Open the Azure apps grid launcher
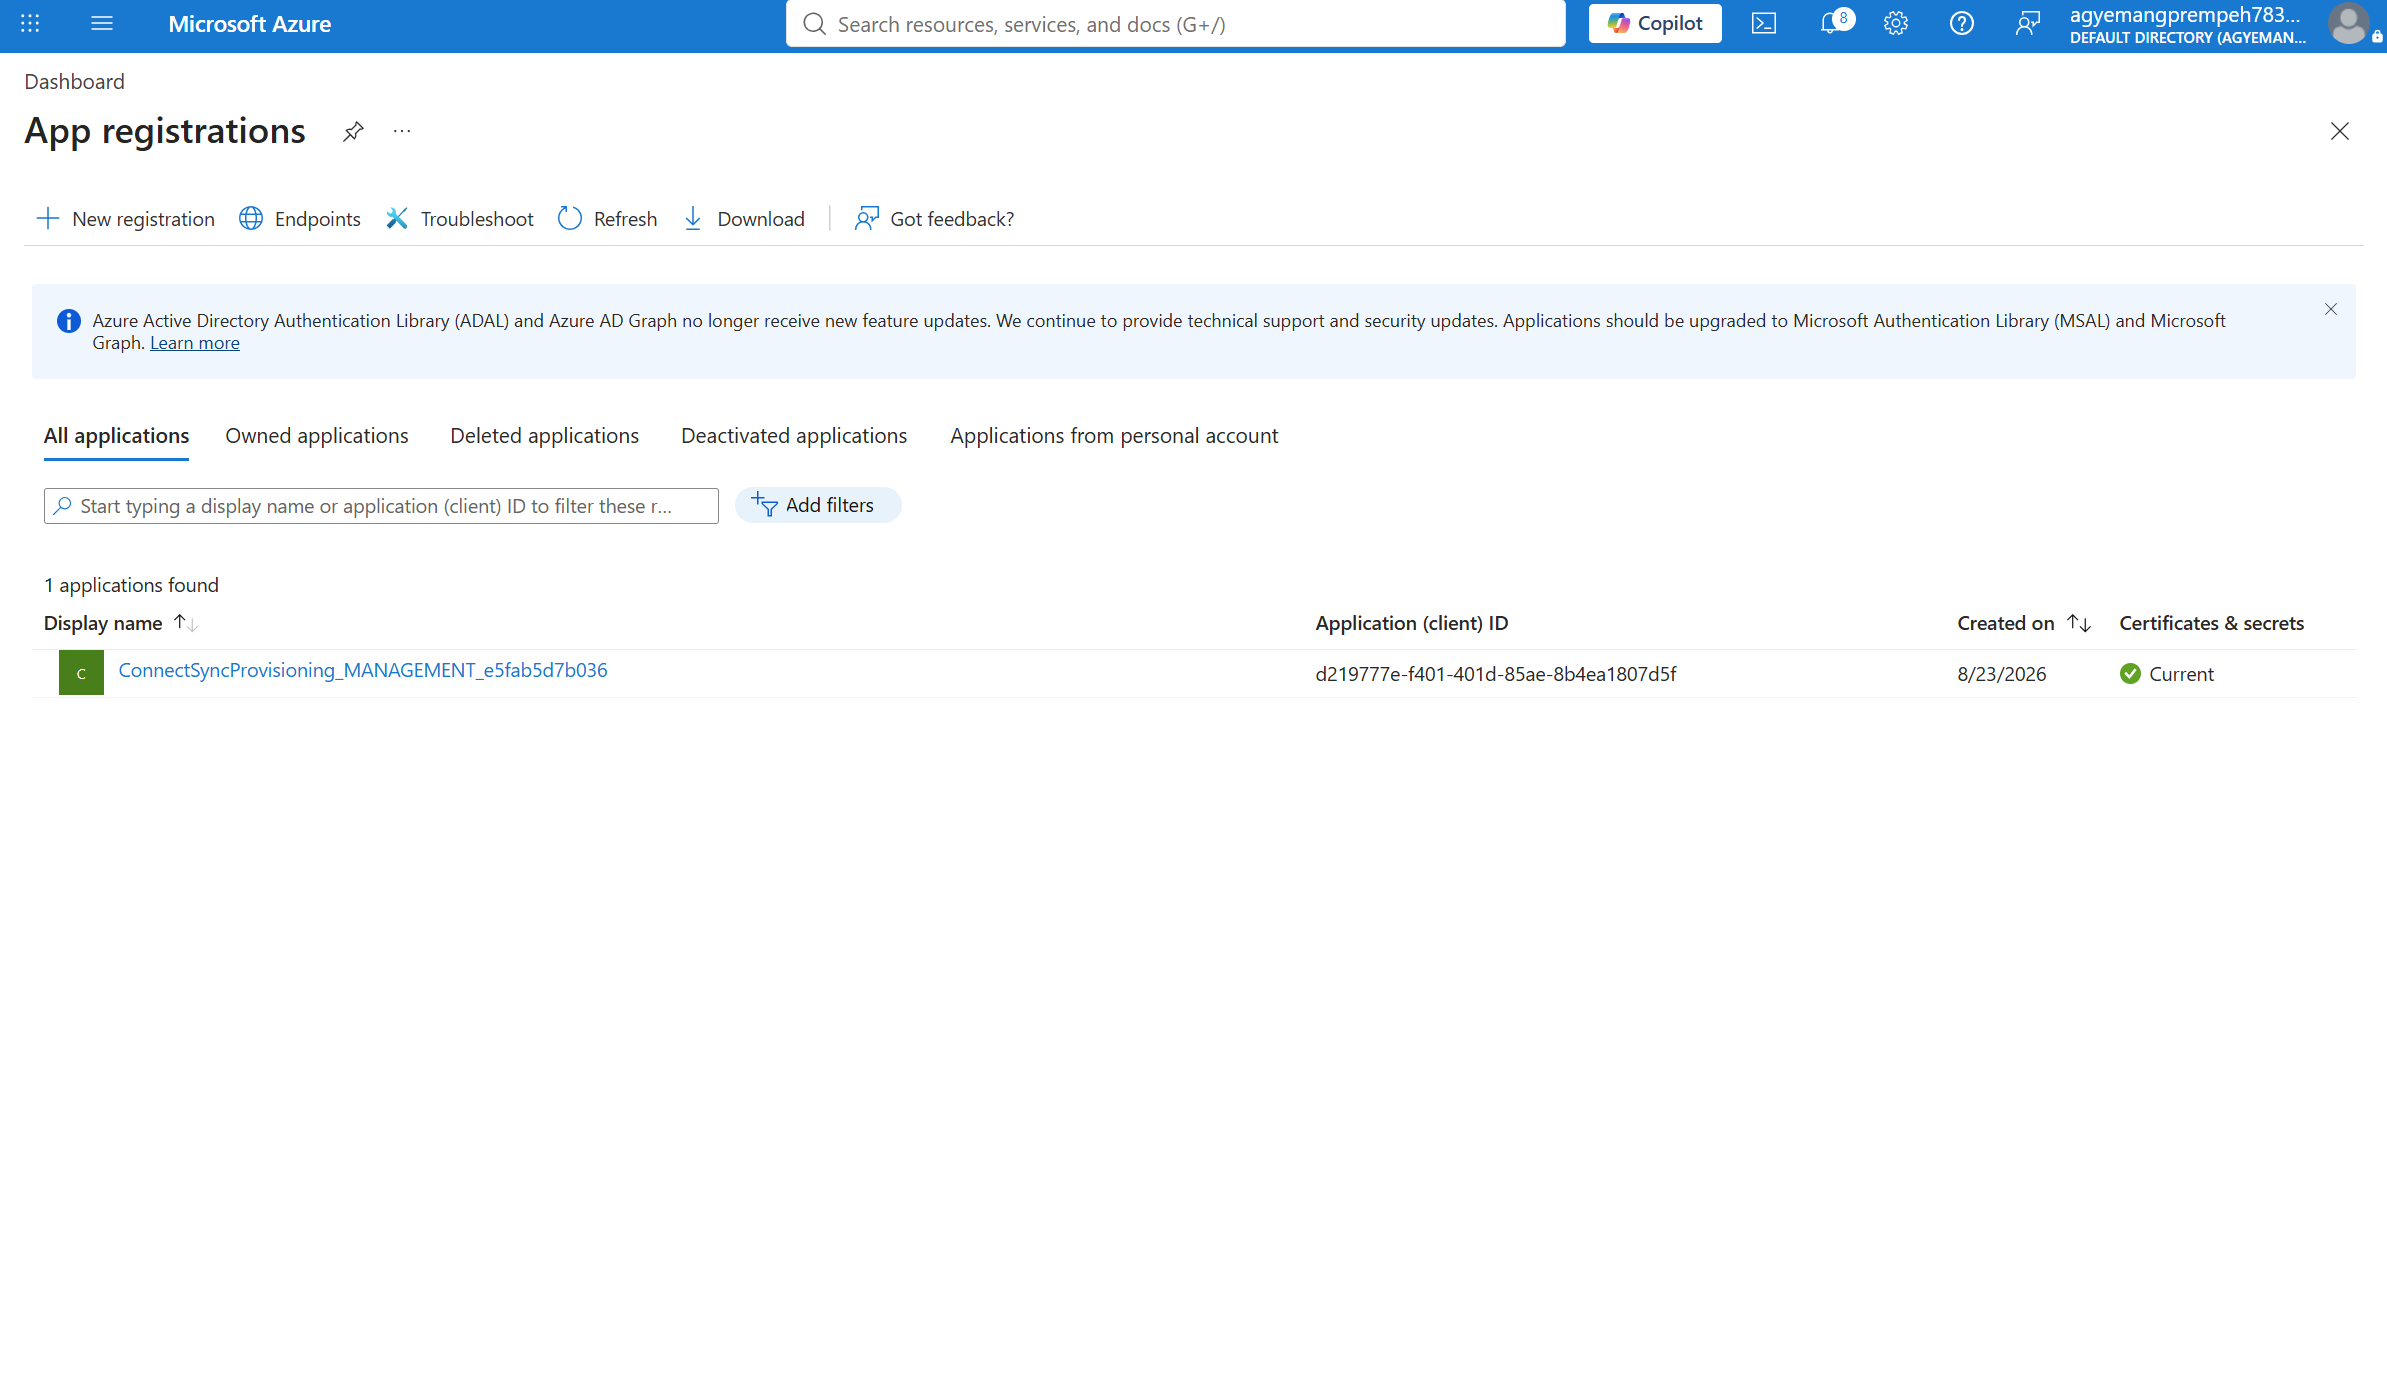Screen dimensions: 2387x1390 coord(30,23)
